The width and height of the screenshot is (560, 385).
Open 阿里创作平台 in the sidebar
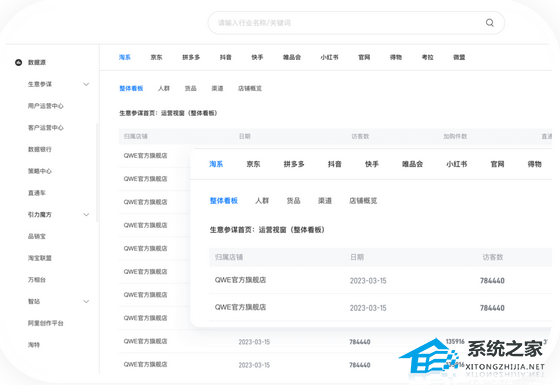pos(46,323)
